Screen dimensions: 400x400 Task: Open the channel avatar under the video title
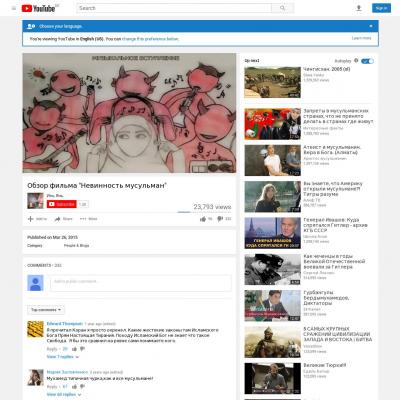coord(35,201)
